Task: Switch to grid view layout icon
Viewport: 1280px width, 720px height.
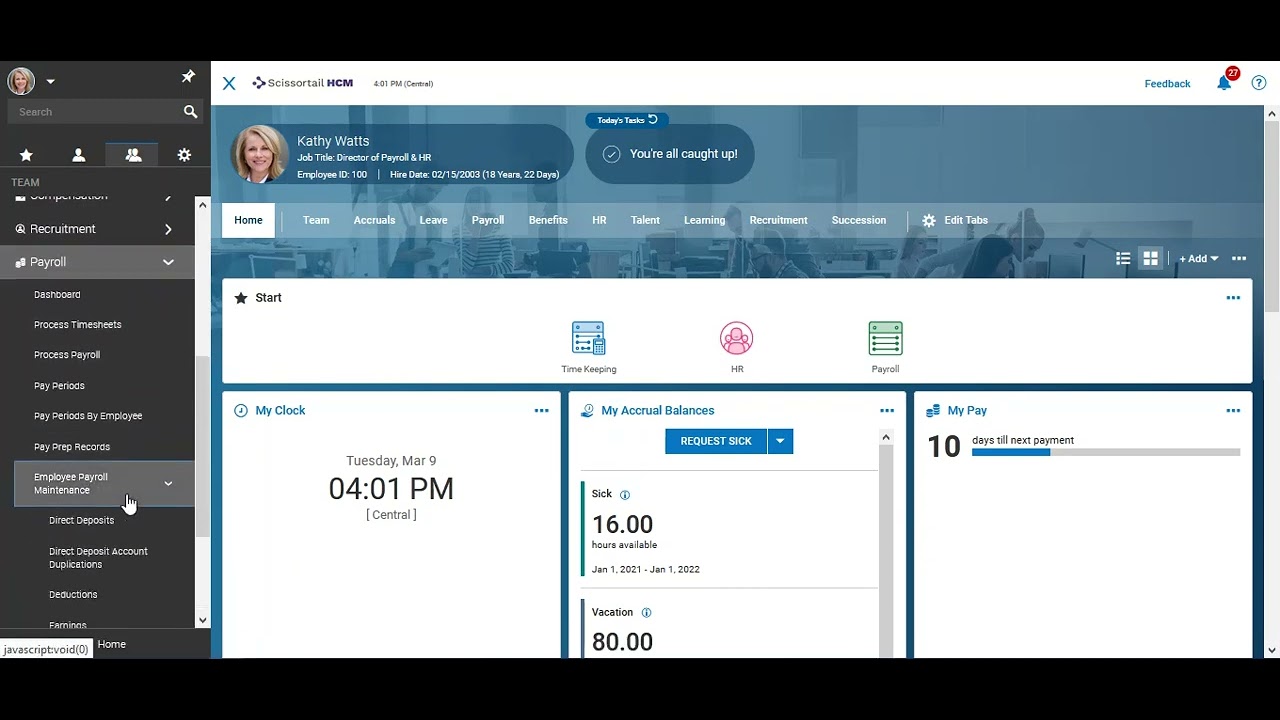Action: point(1151,259)
